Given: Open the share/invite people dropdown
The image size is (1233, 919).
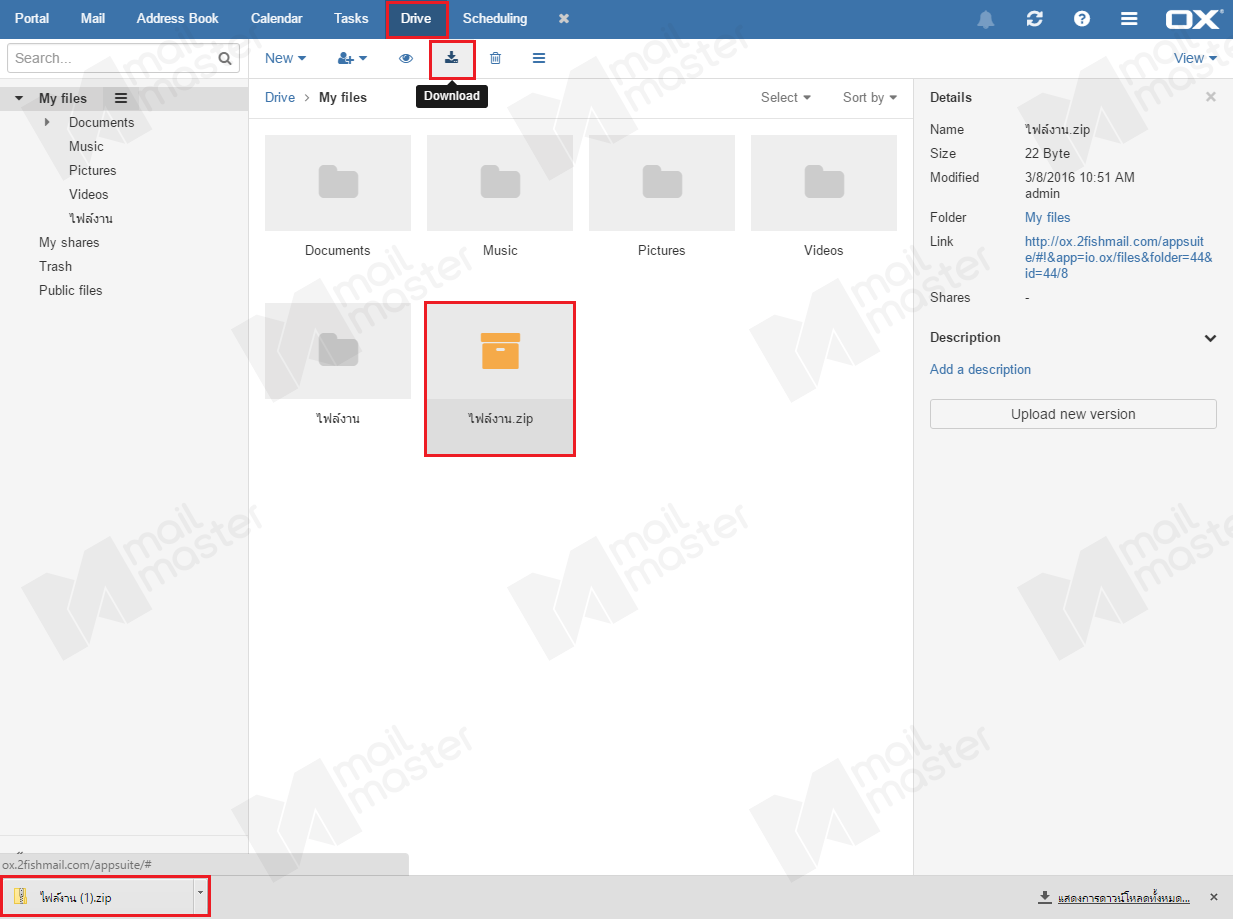Looking at the screenshot, I should click(x=352, y=58).
